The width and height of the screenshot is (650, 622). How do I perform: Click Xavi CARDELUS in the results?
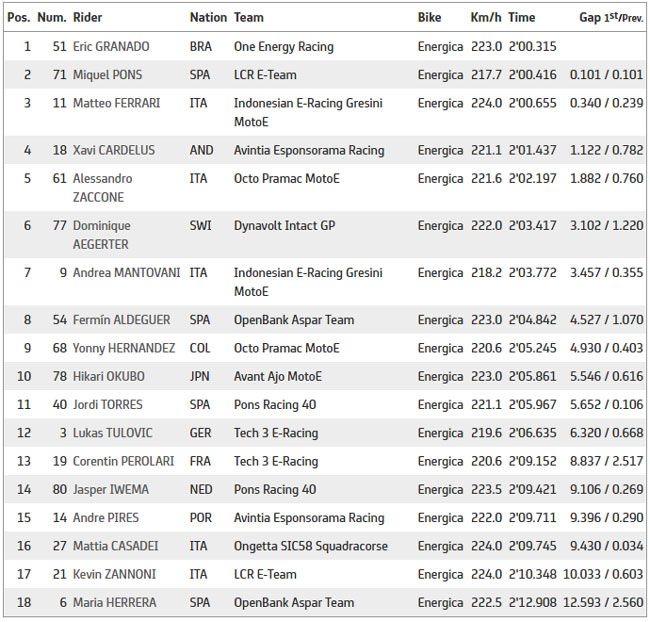pos(114,150)
